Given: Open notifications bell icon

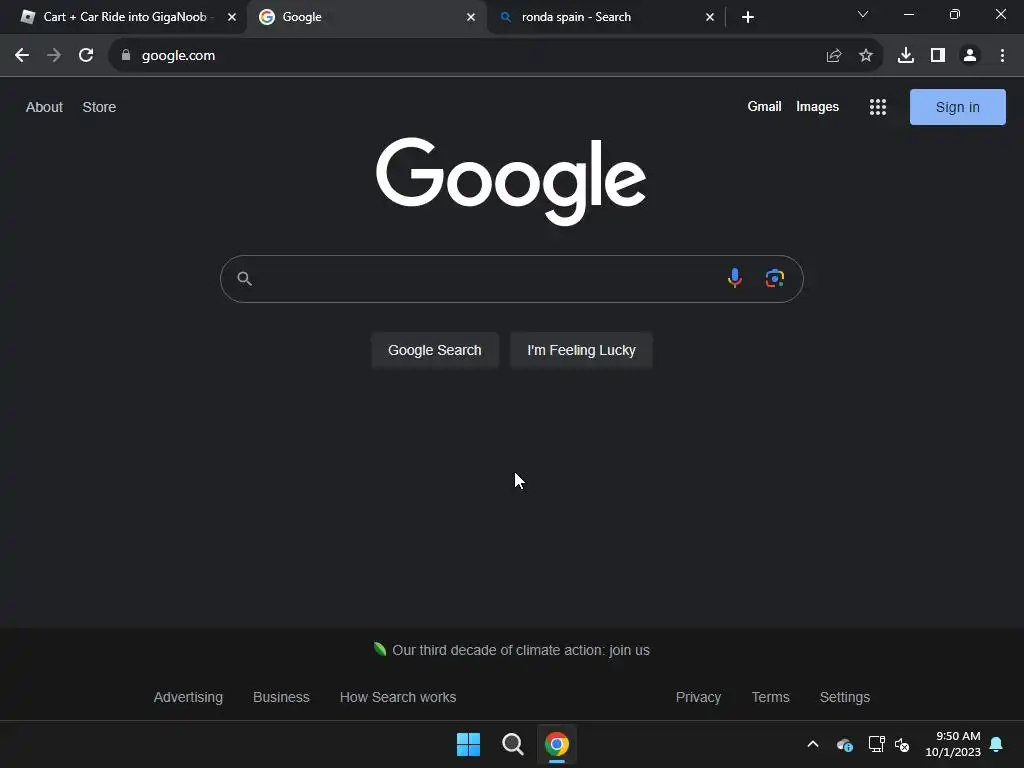Looking at the screenshot, I should pyautogui.click(x=997, y=744).
